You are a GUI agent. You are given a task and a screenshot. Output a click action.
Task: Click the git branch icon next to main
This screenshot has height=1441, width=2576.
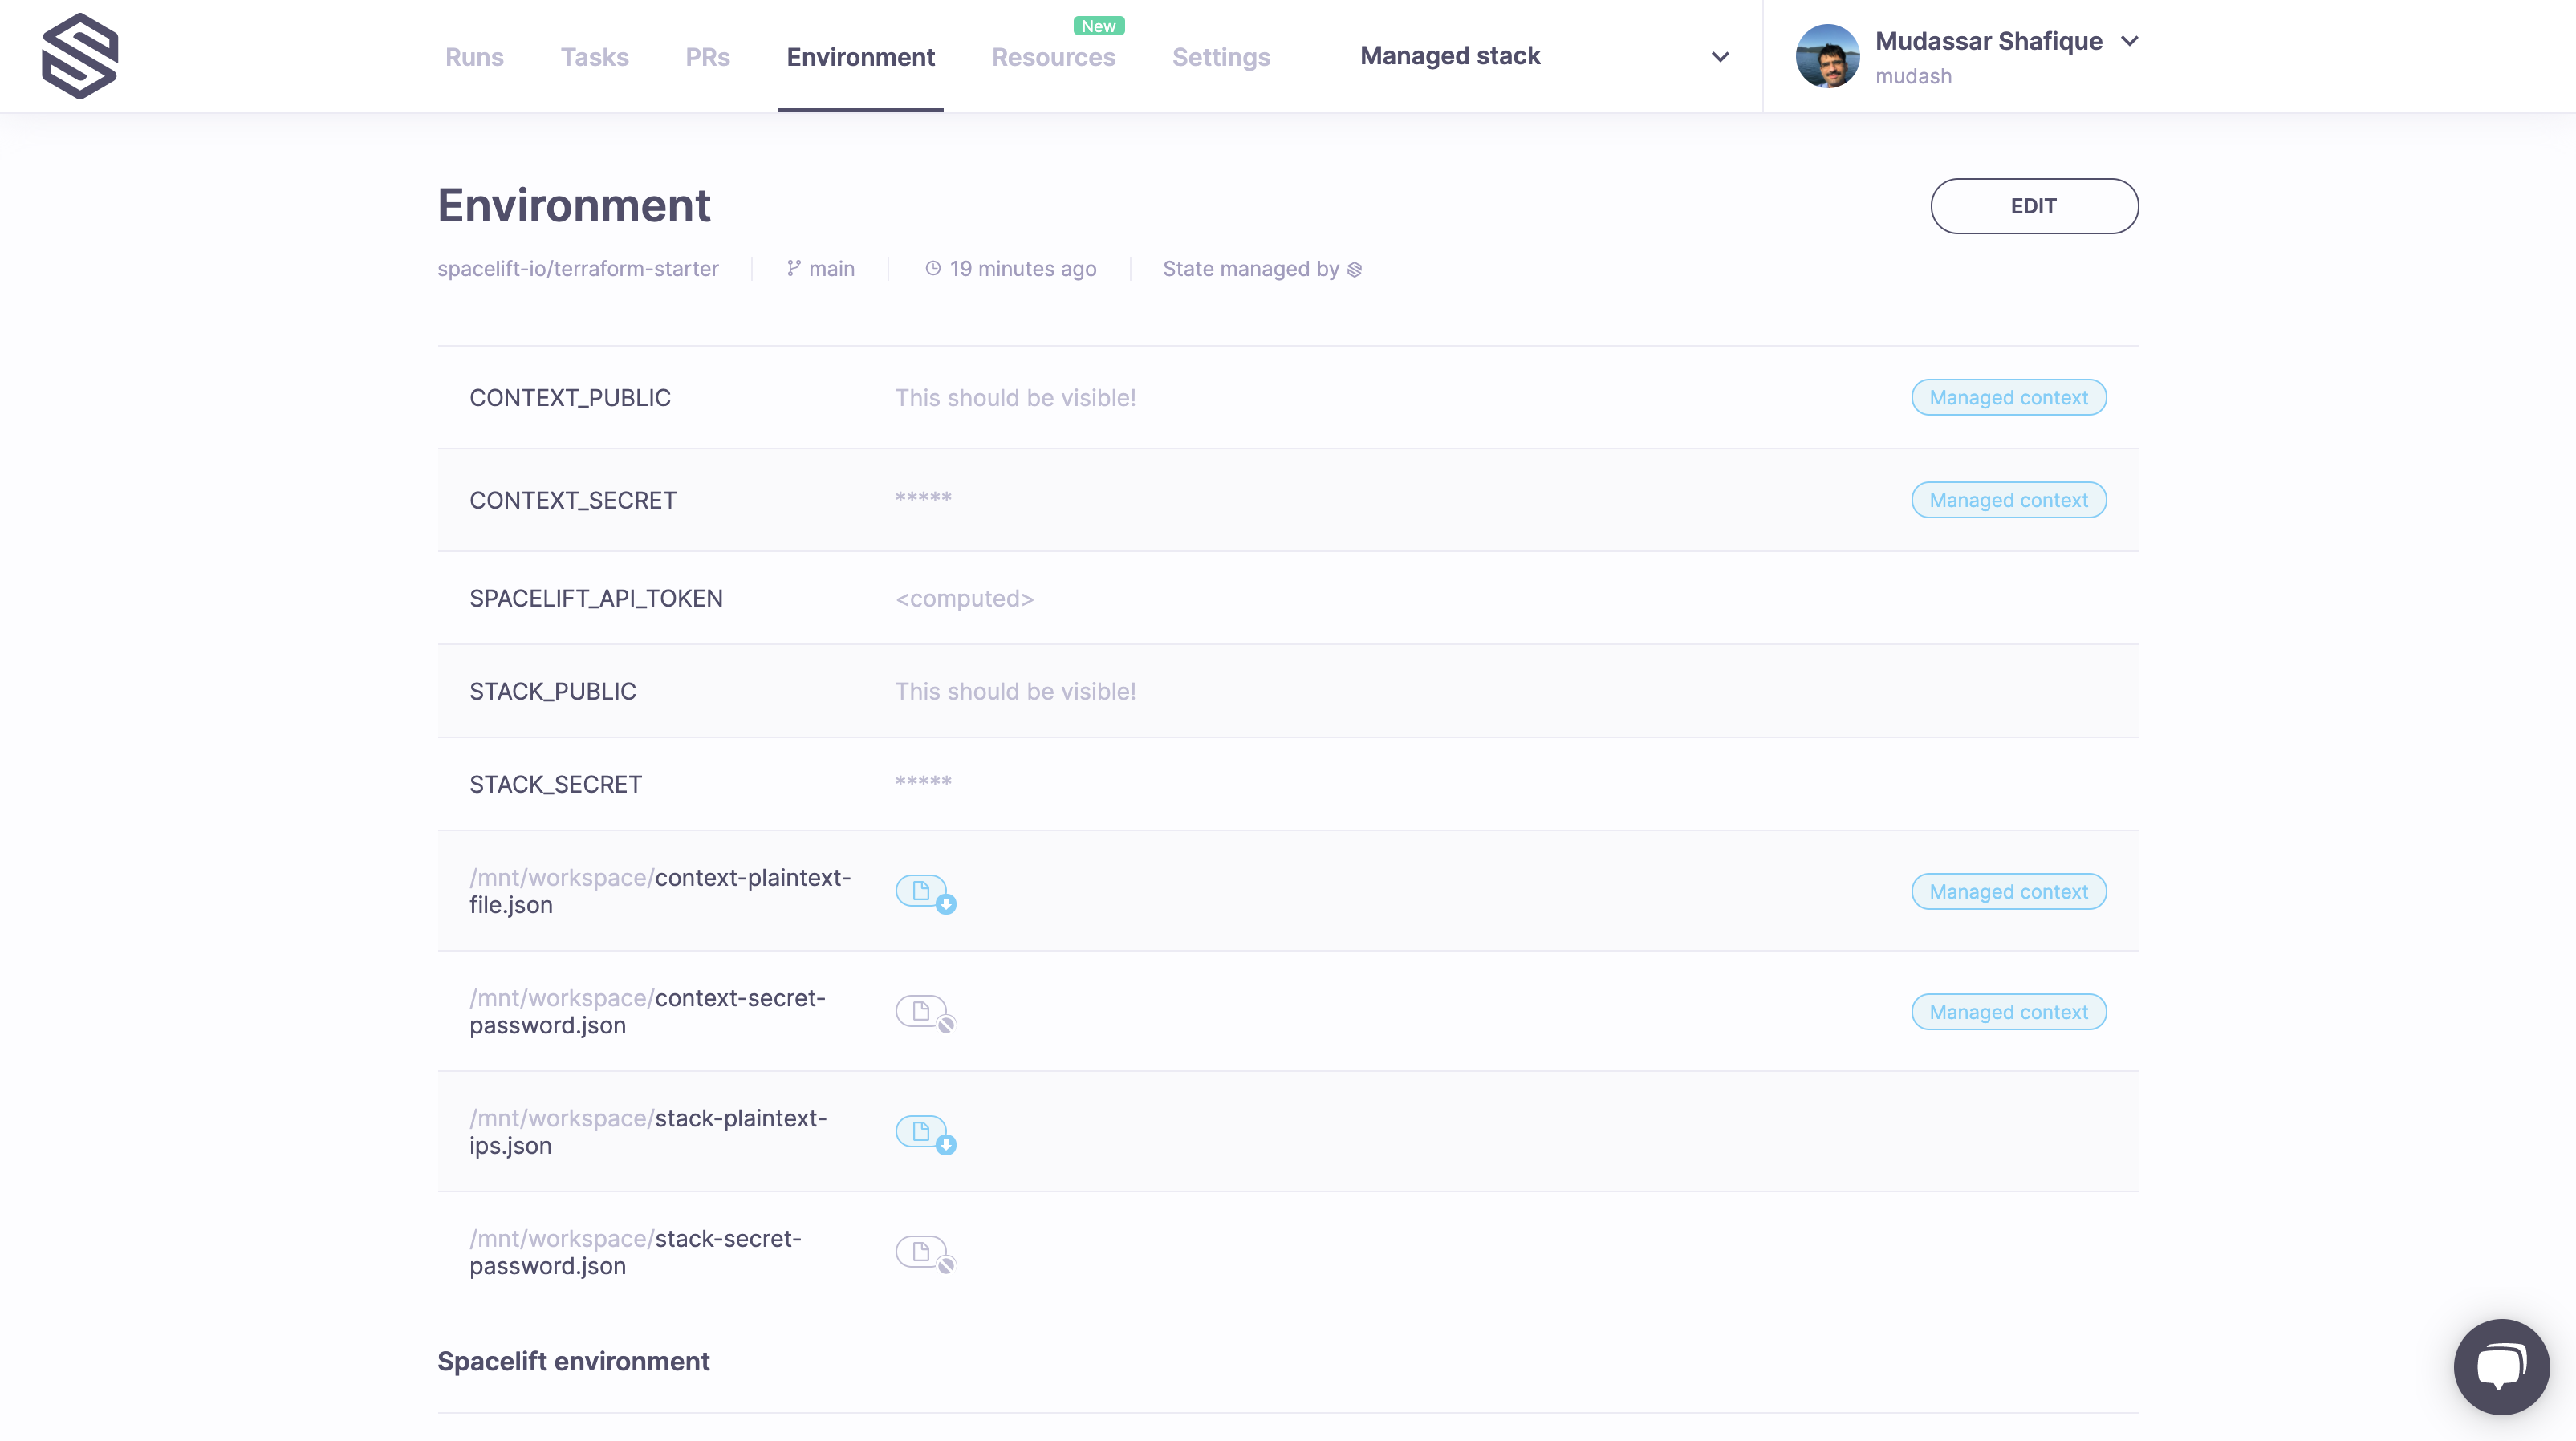(794, 268)
